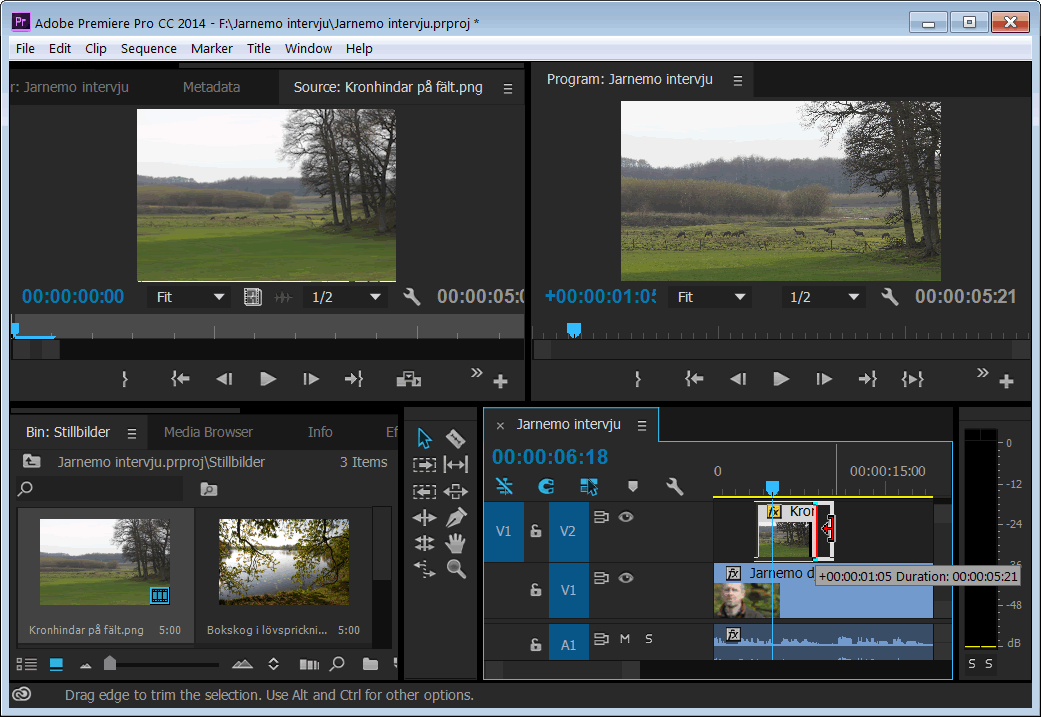Add a marker in the timeline

pyautogui.click(x=632, y=487)
